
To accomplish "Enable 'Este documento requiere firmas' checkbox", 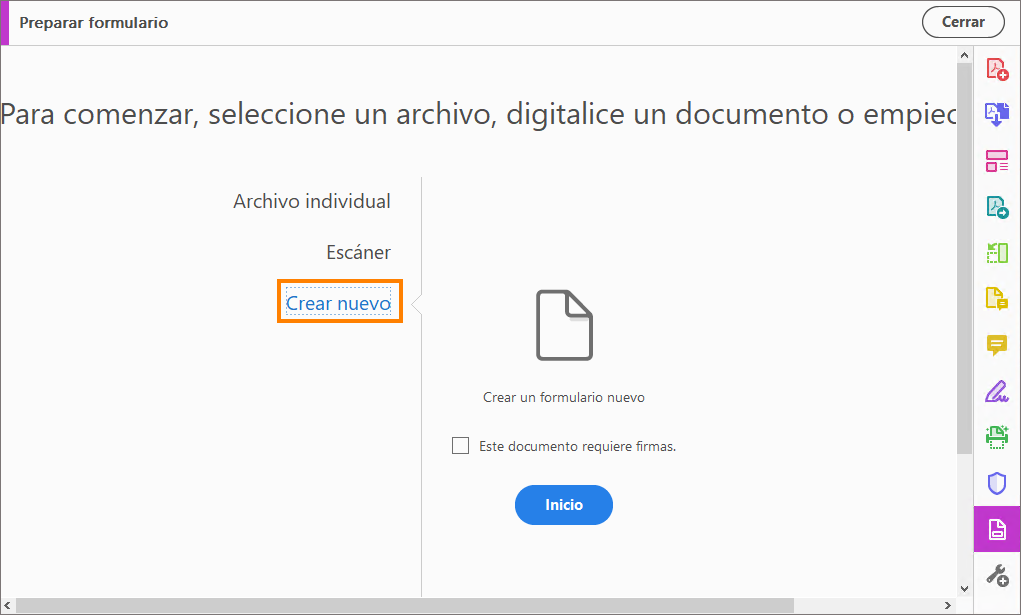I will tap(460, 446).
